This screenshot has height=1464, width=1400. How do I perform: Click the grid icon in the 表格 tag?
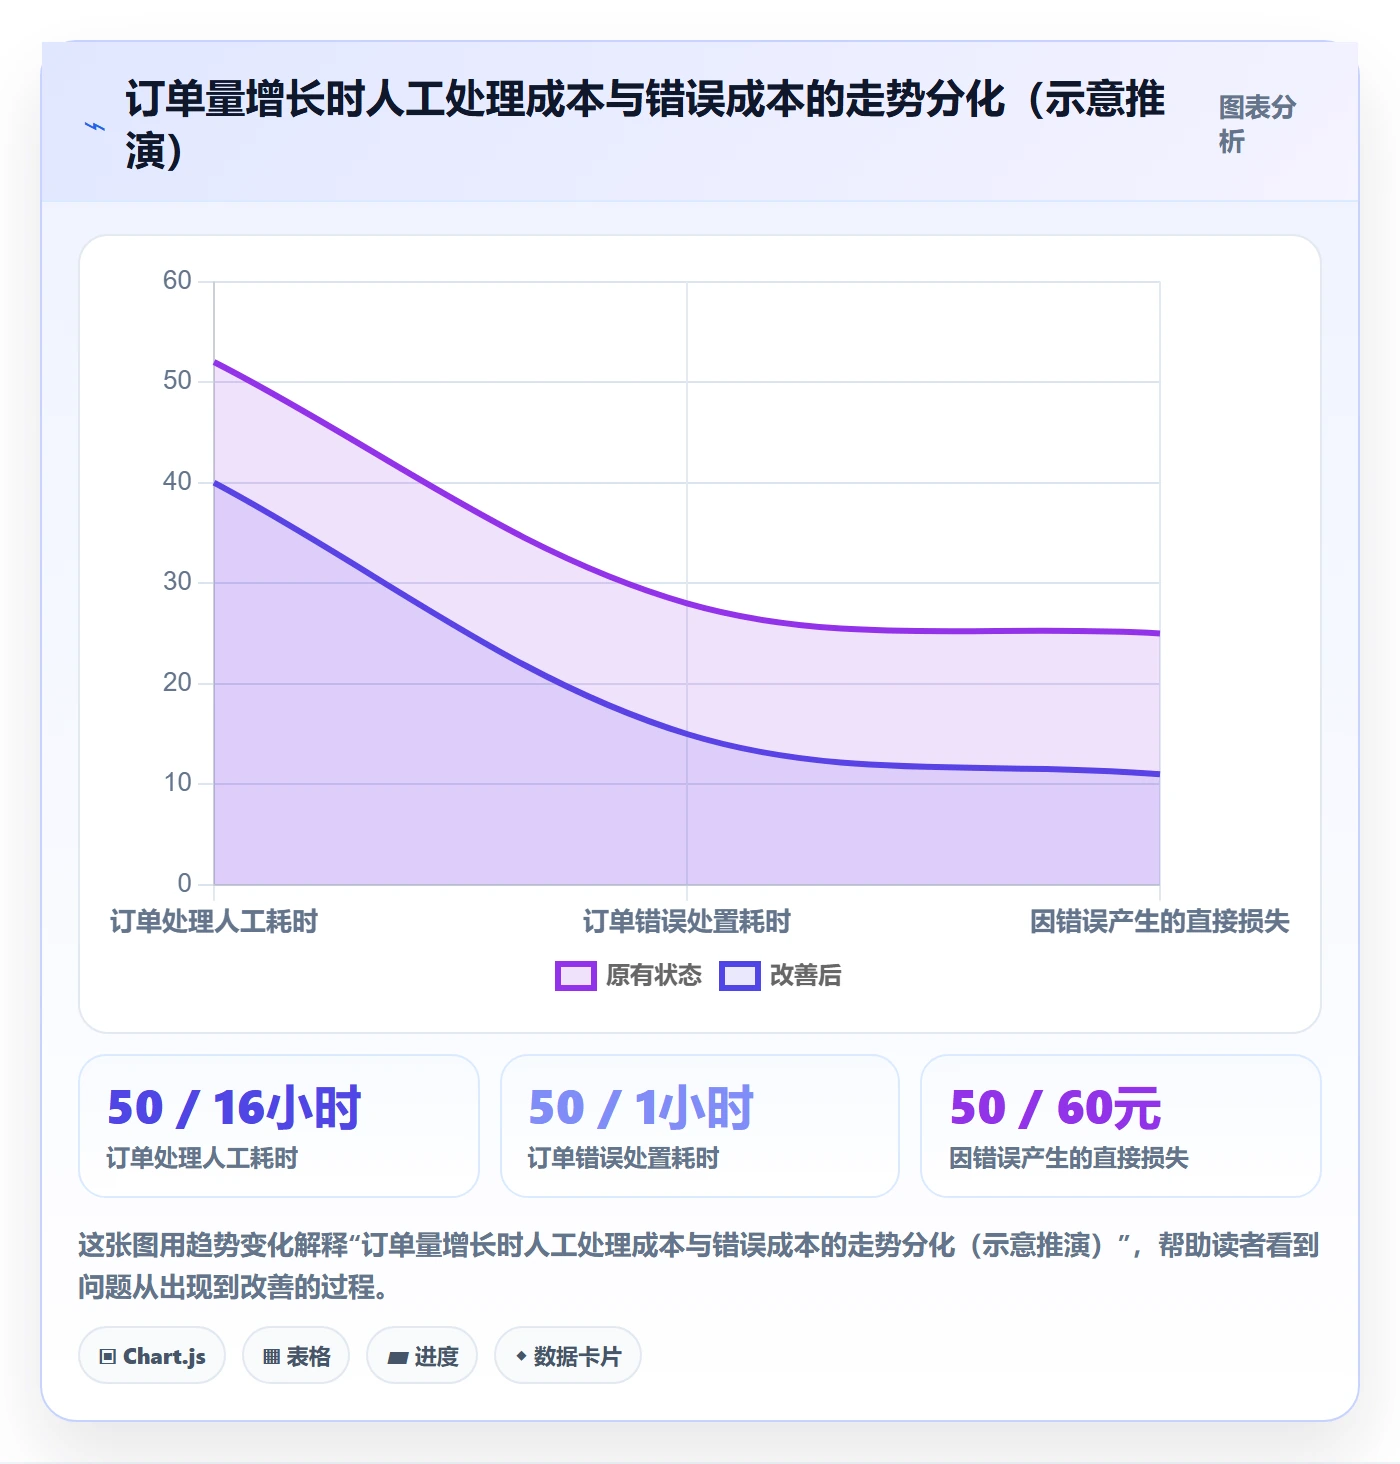[x=271, y=1357]
